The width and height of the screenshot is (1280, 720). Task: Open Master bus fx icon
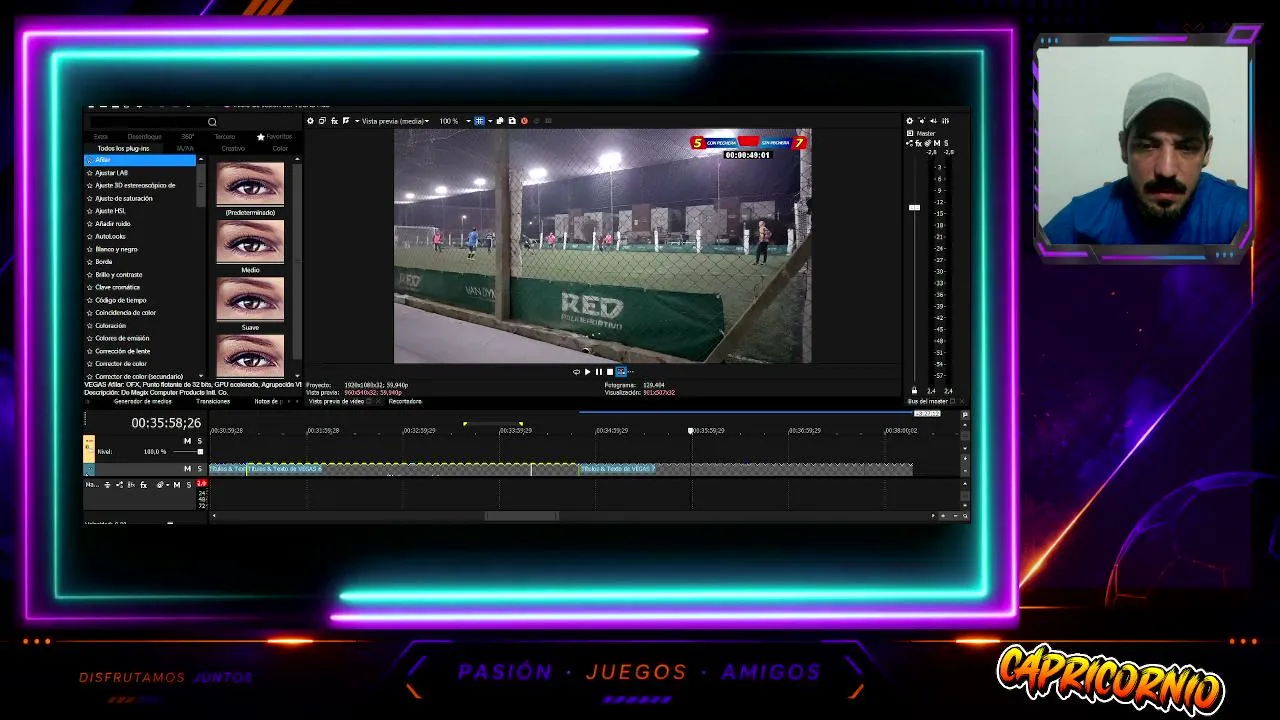919,143
